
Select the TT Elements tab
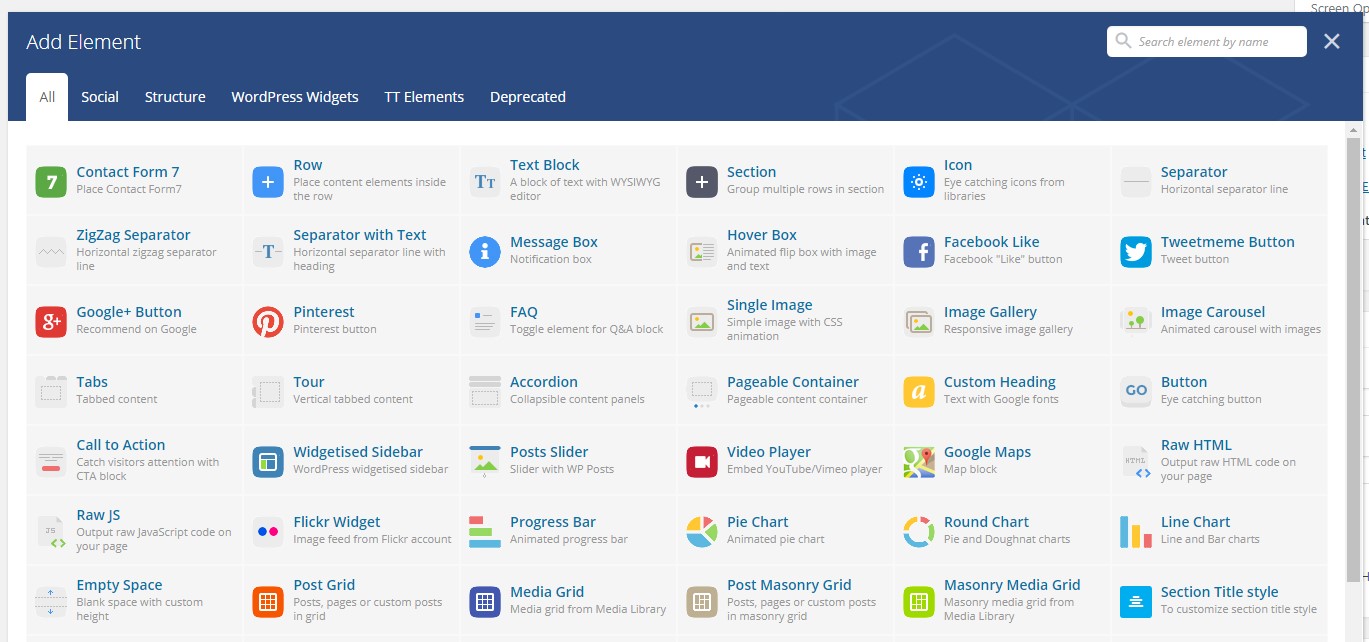click(x=424, y=97)
